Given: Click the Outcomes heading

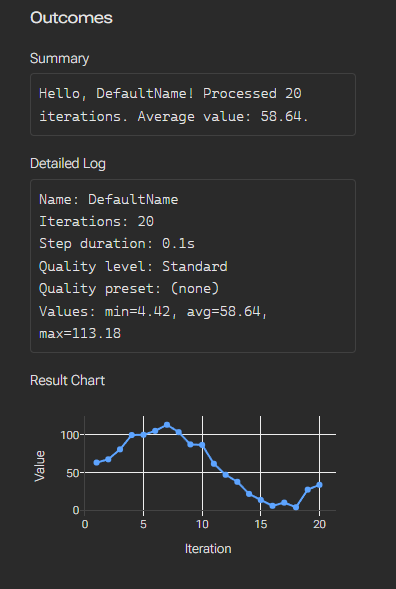Looking at the screenshot, I should [71, 18].
